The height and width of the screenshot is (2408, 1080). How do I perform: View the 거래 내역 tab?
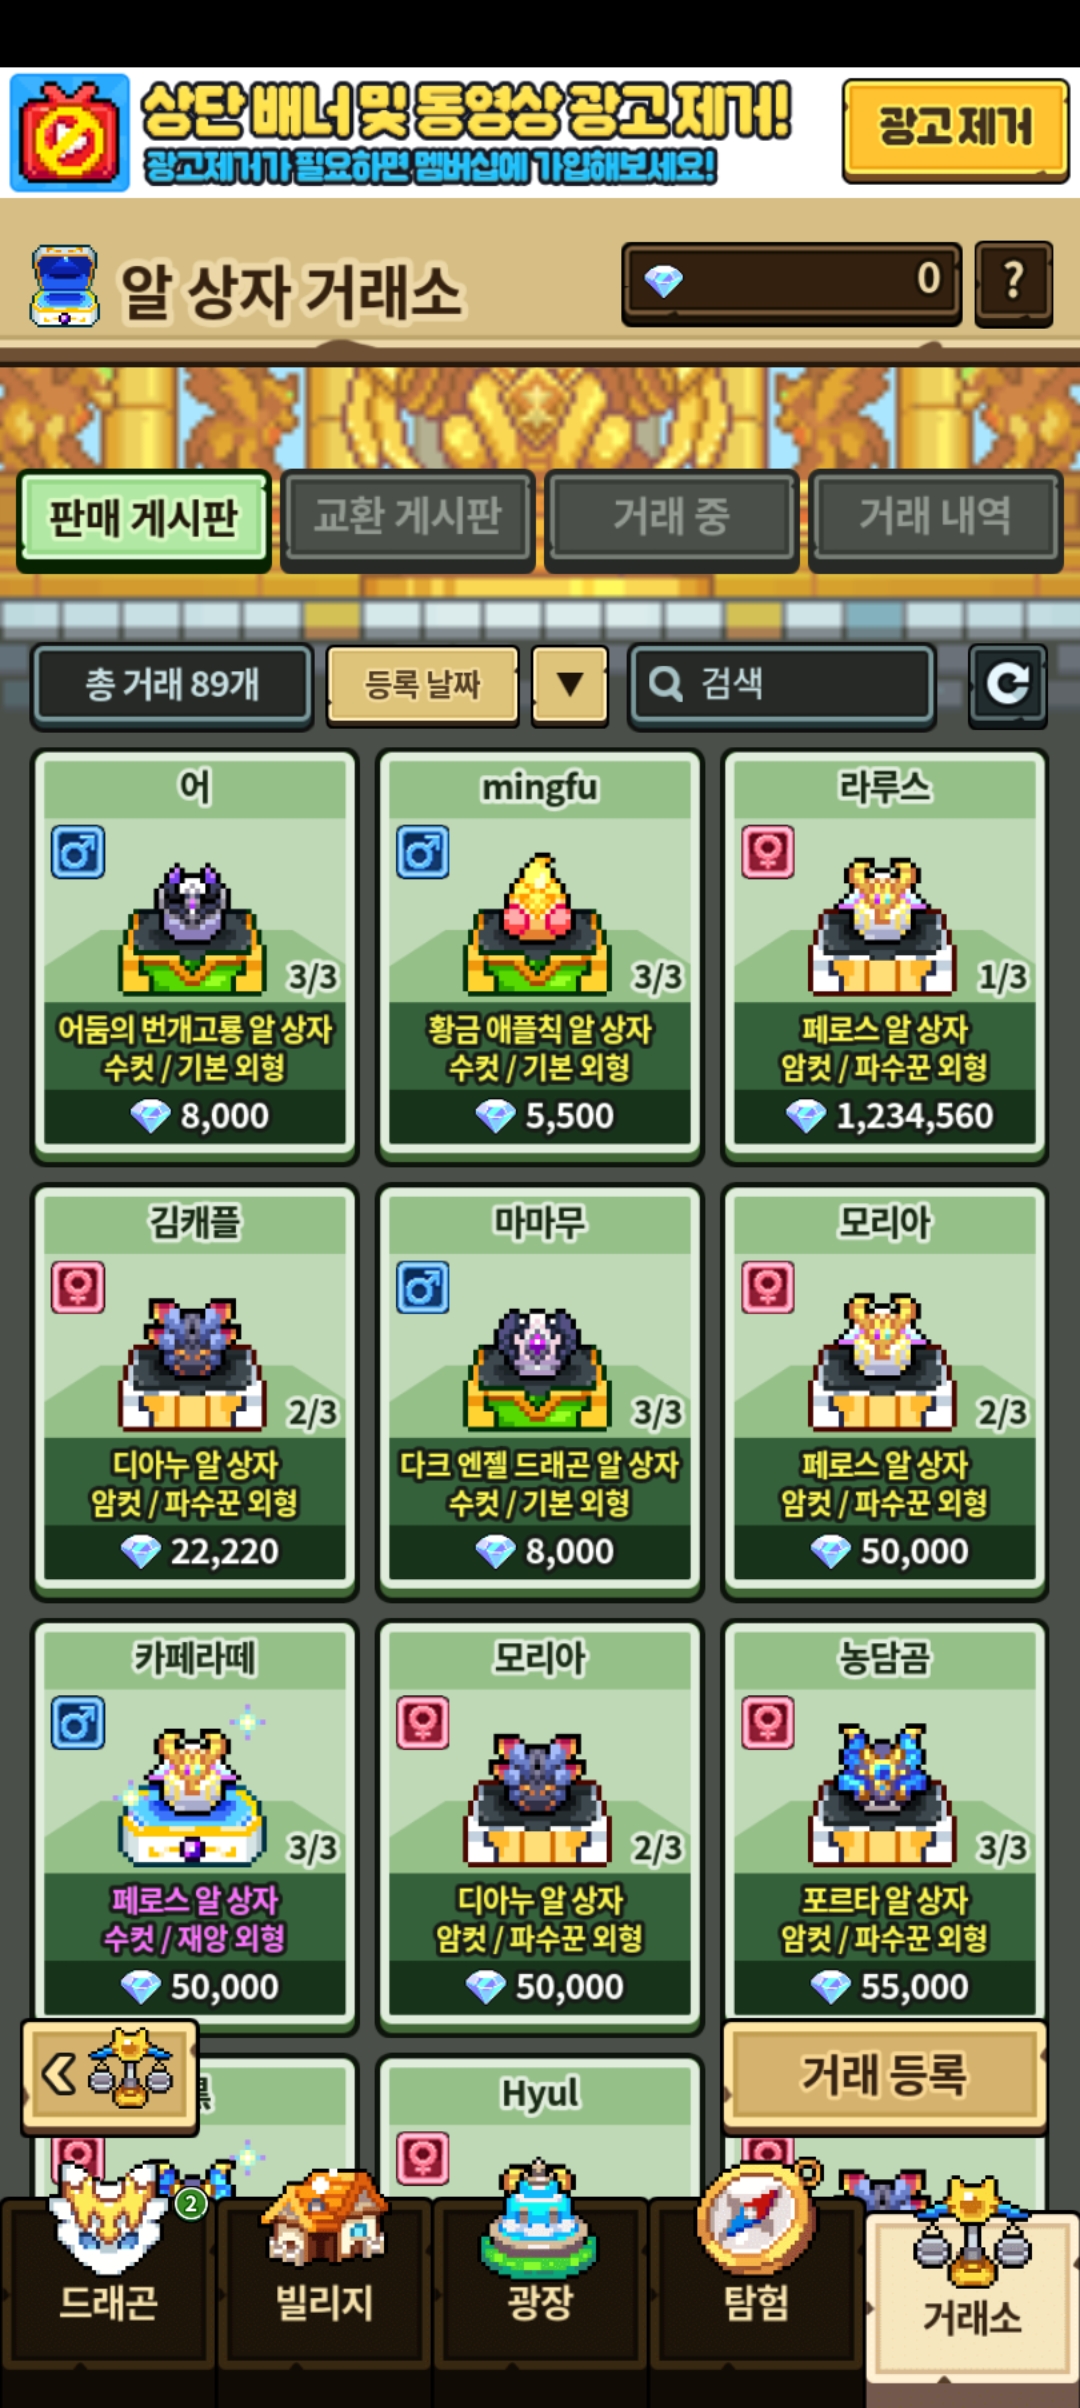pos(935,518)
